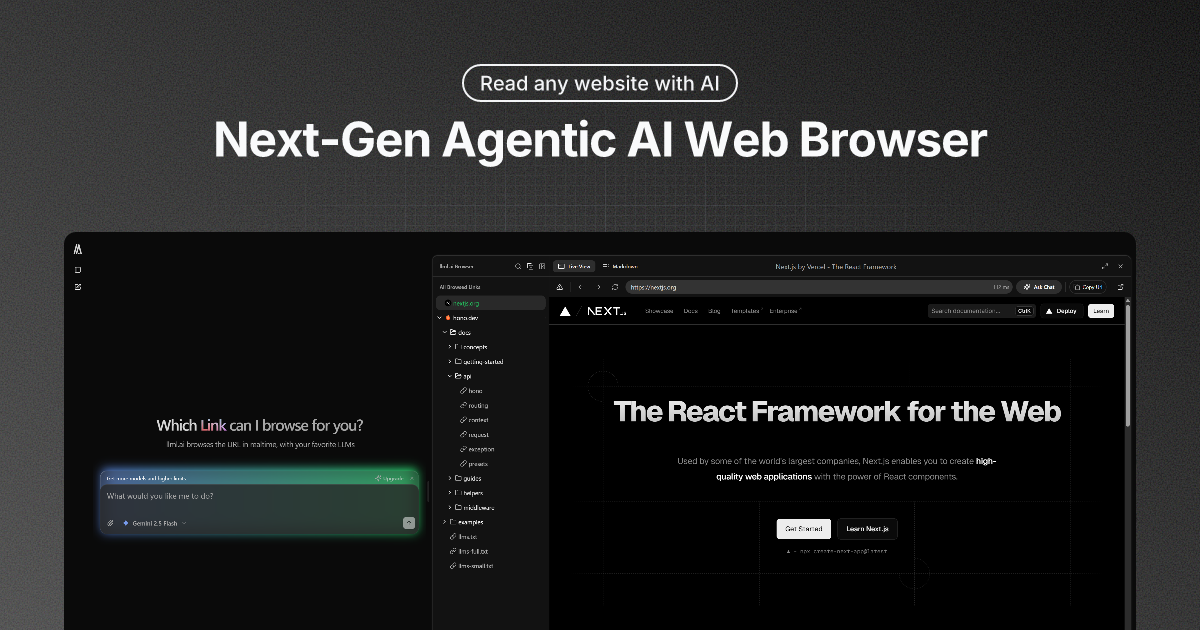Expand the examples folder

pos(445,522)
